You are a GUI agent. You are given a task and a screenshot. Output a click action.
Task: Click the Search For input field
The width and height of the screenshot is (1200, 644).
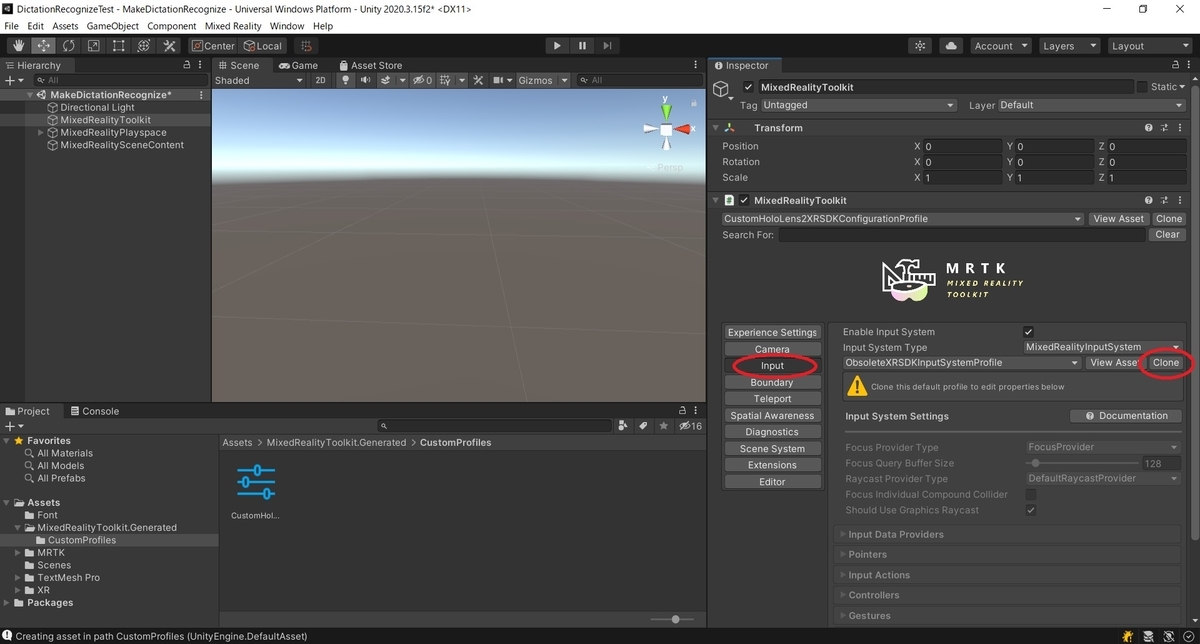coord(962,235)
